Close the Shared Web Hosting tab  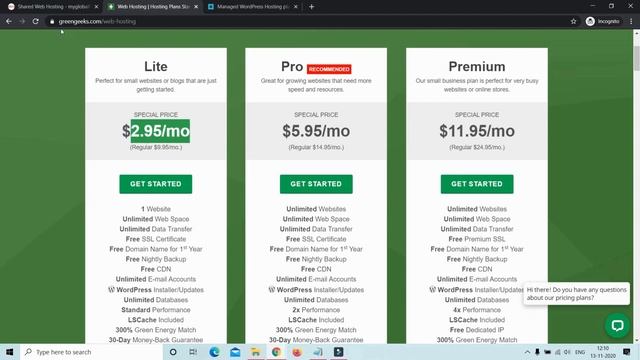[x=96, y=7]
